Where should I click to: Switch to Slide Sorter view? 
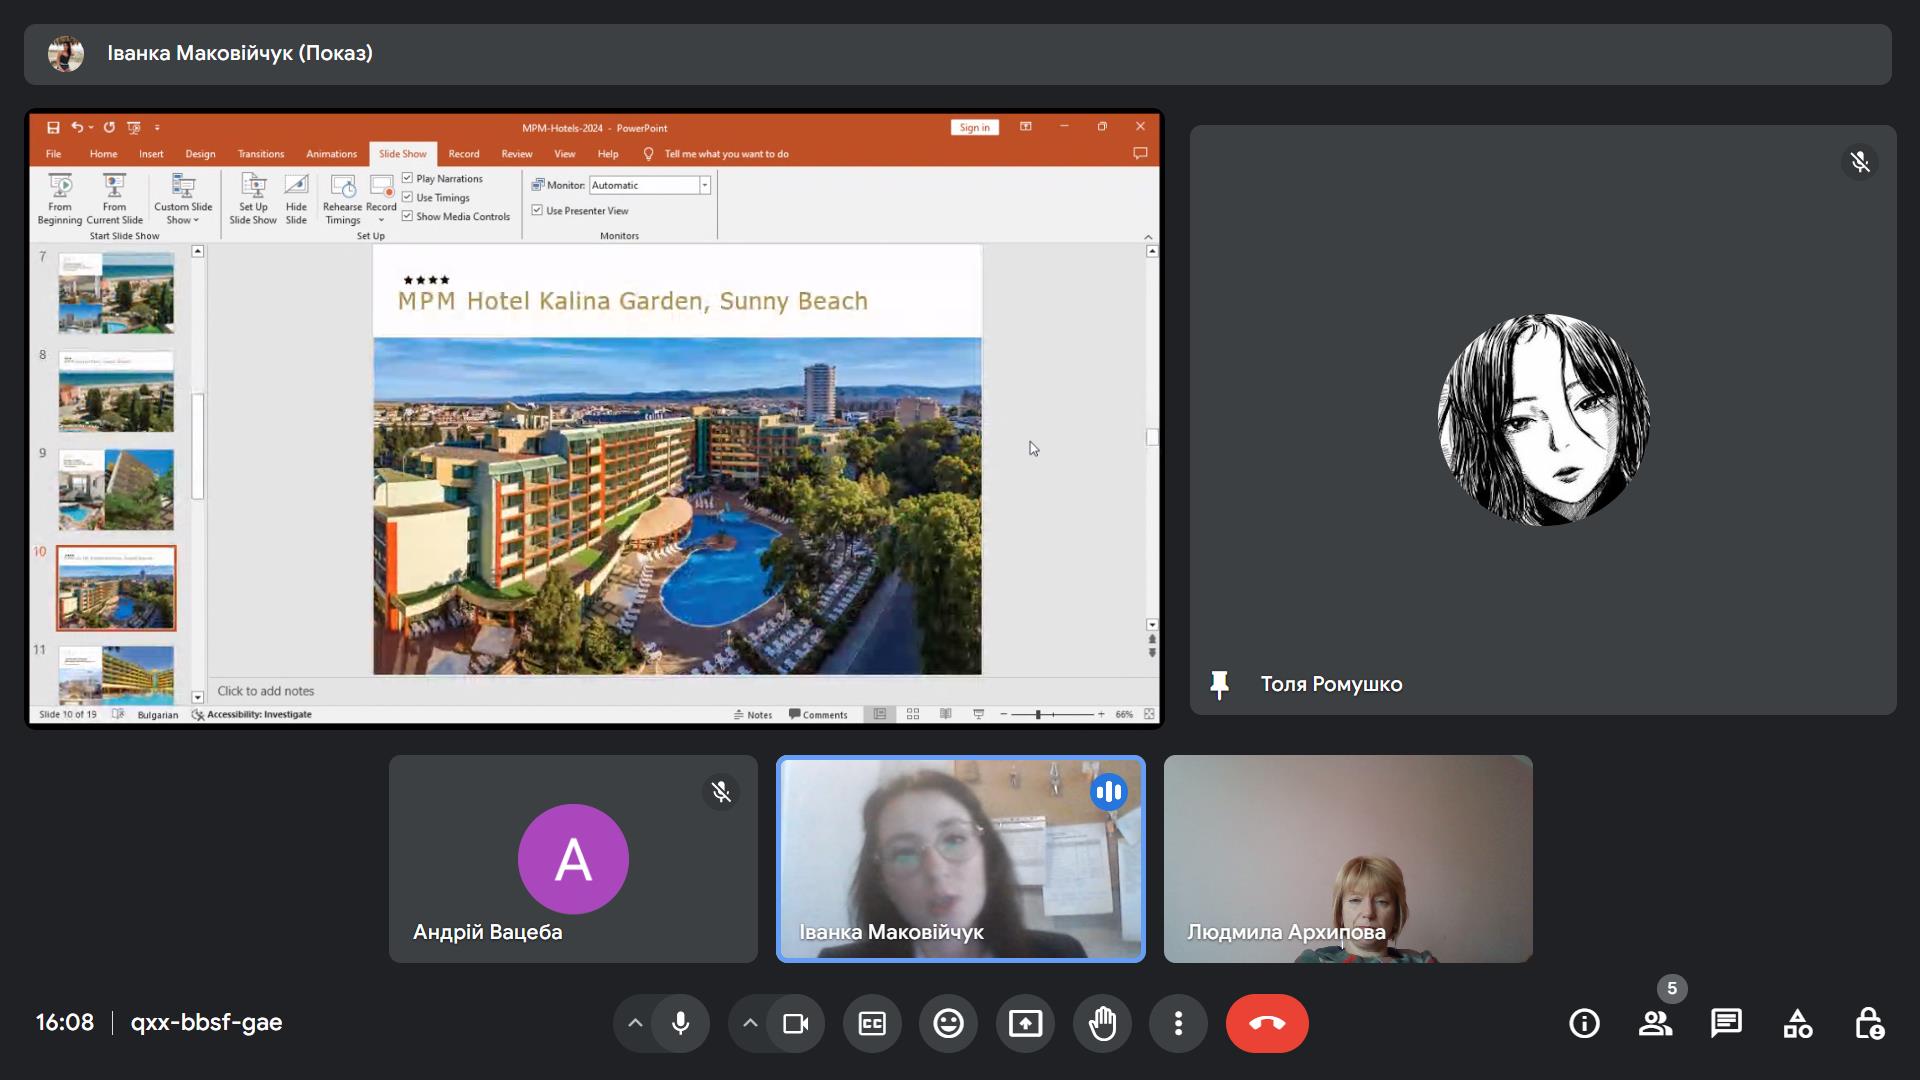pyautogui.click(x=913, y=714)
